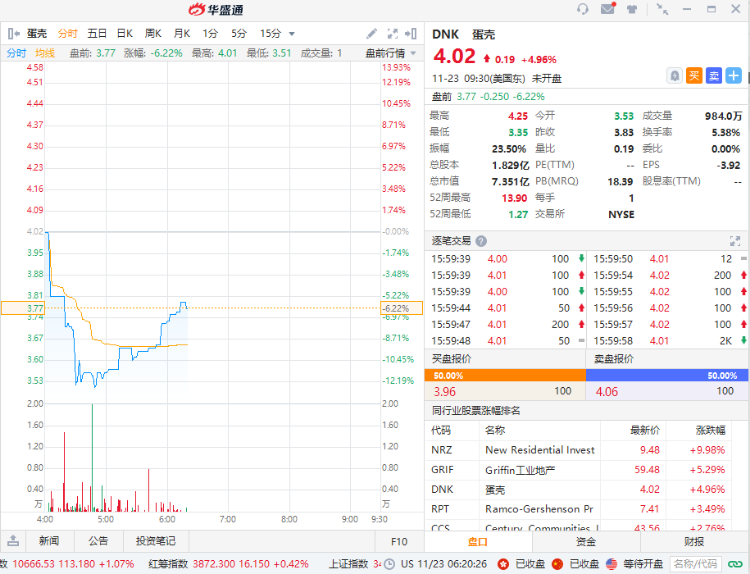Screen dimensions: 750x574
Task: Click the China market flag icon
Action: pos(557,564)
